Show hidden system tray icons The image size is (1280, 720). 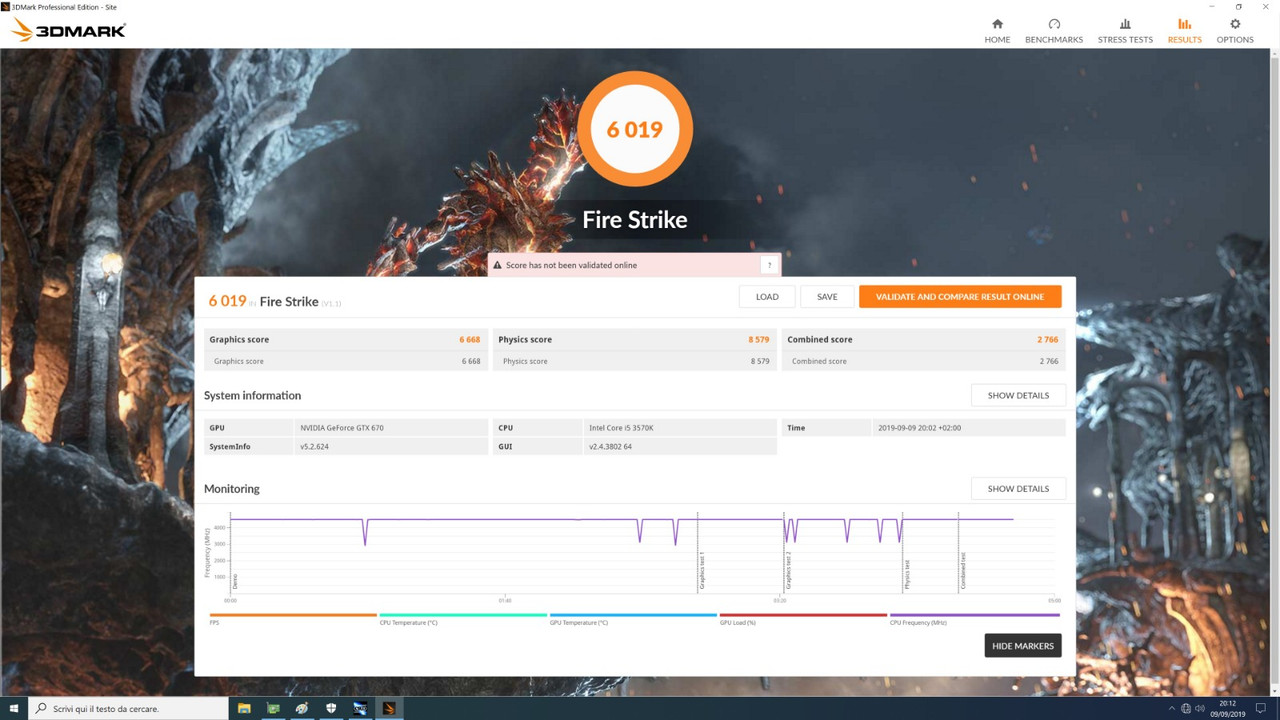(x=1170, y=708)
